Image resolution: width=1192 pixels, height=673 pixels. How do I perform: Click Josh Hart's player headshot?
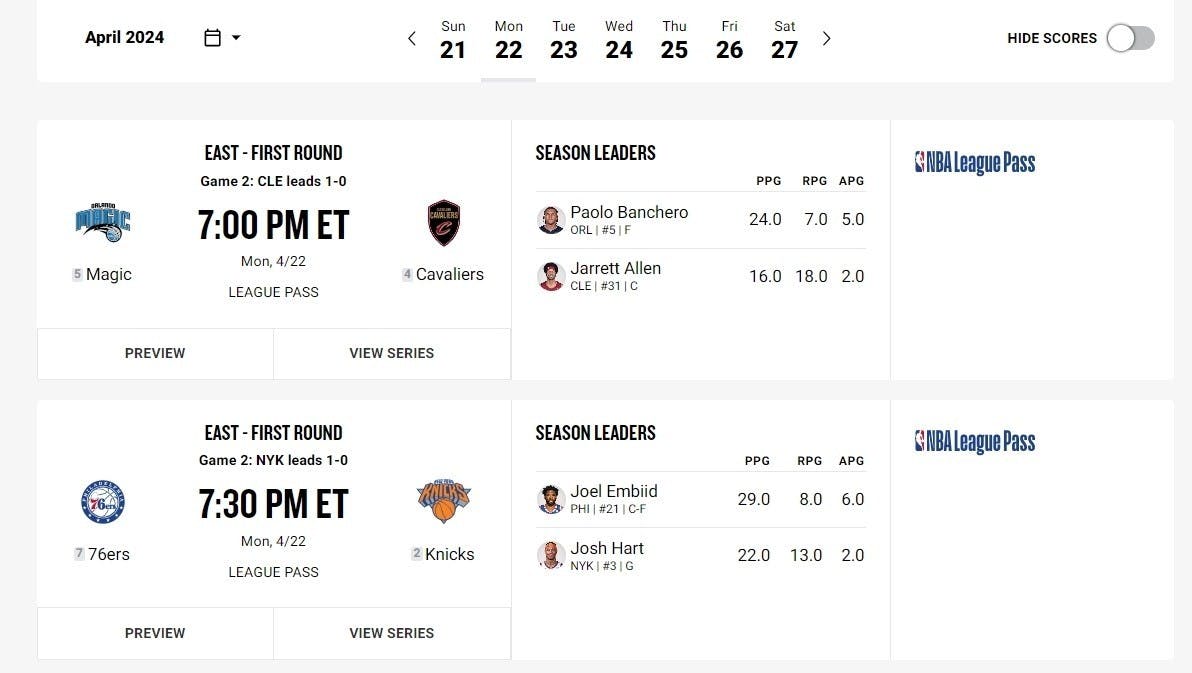(x=551, y=556)
